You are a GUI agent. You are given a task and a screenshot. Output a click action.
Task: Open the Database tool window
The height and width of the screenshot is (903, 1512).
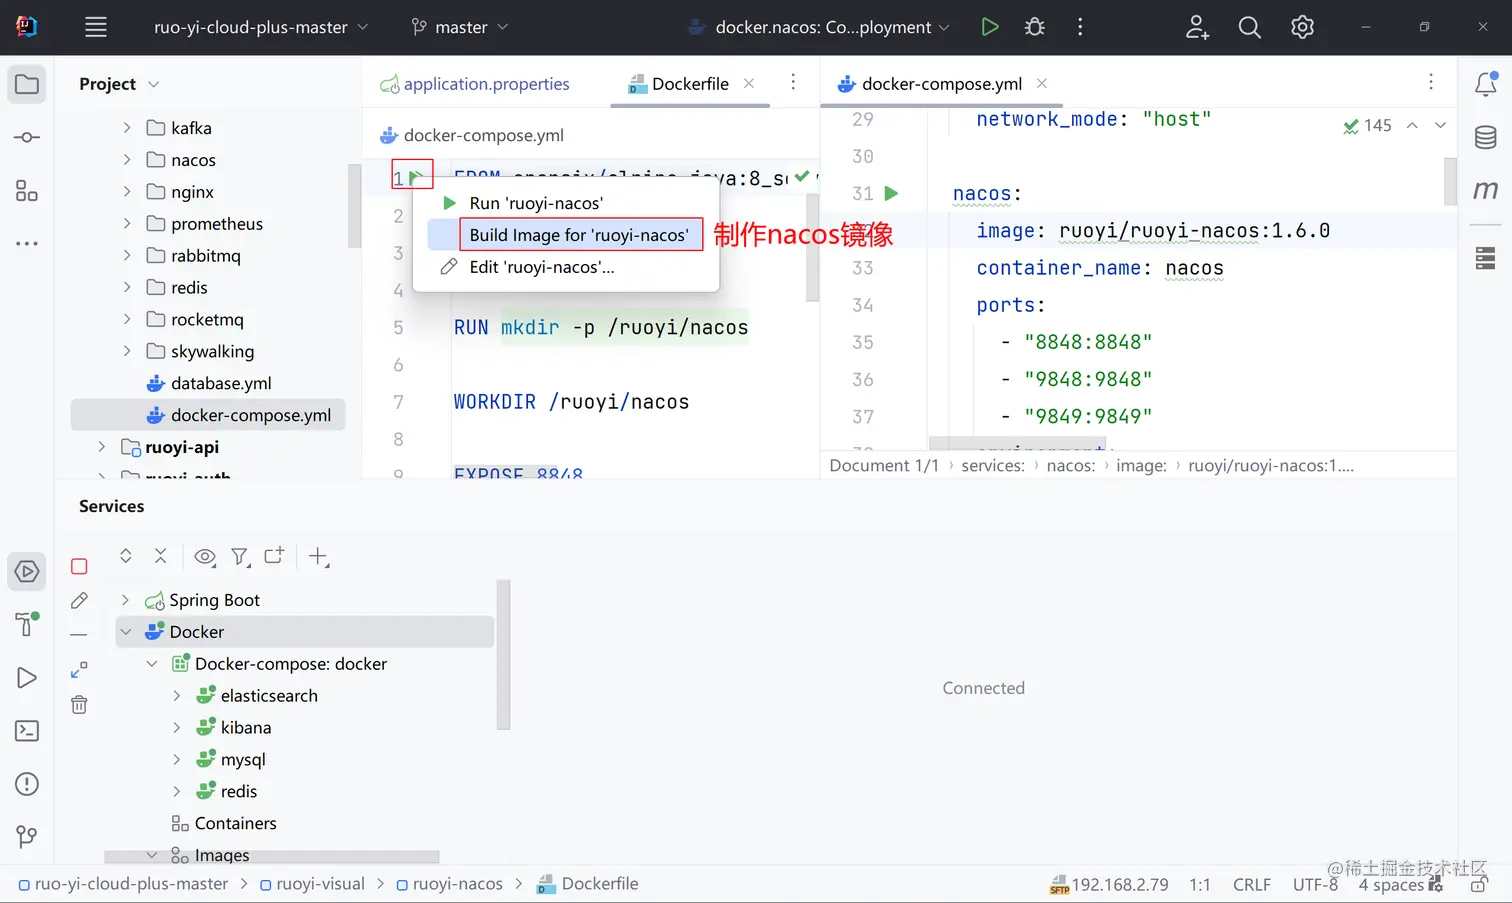pos(1486,138)
